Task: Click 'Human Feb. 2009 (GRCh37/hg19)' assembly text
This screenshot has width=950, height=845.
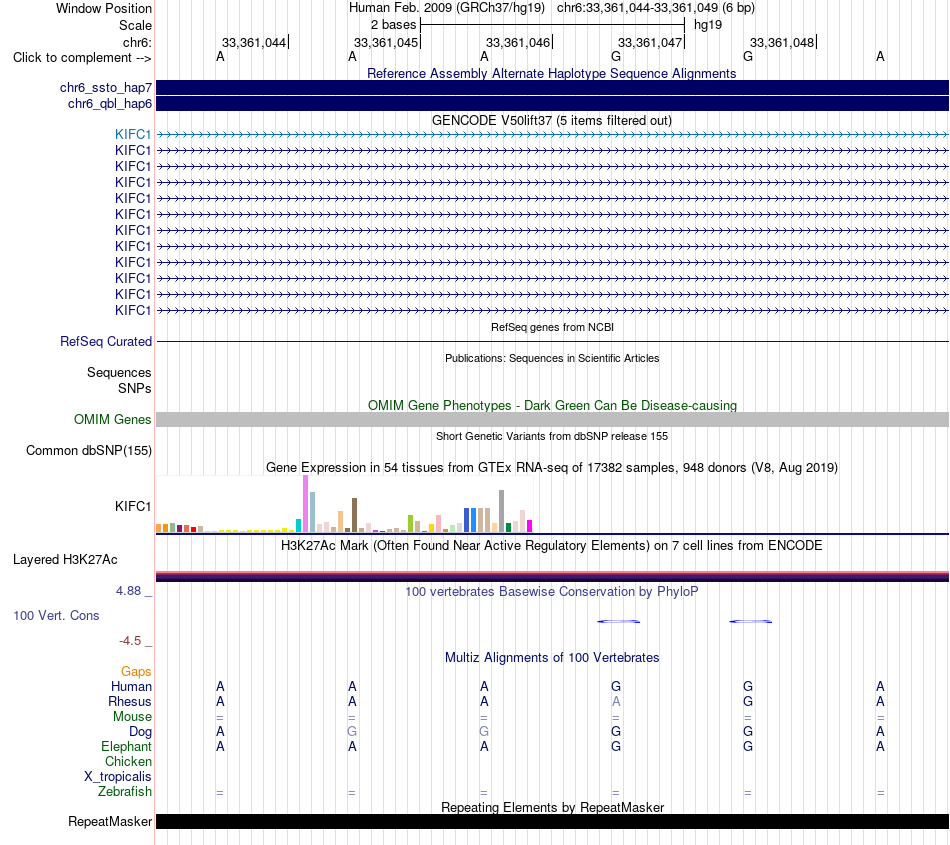Action: 447,8
